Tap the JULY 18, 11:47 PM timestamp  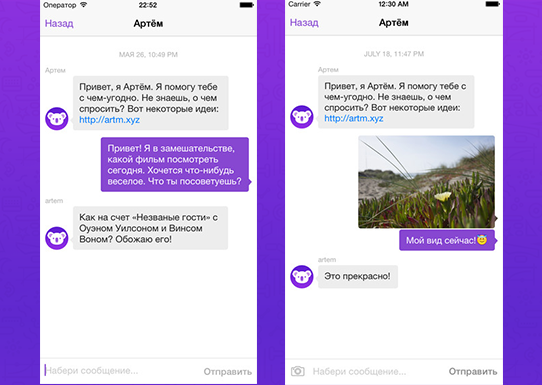(394, 54)
